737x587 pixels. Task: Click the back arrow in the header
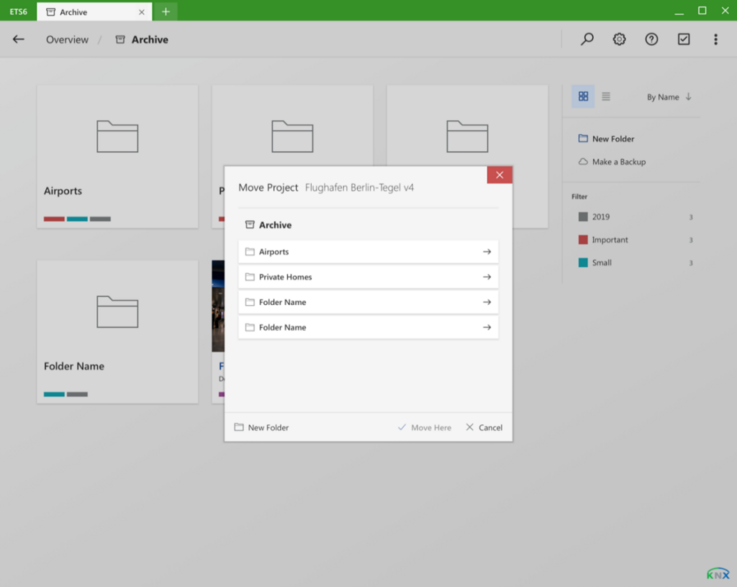point(18,39)
